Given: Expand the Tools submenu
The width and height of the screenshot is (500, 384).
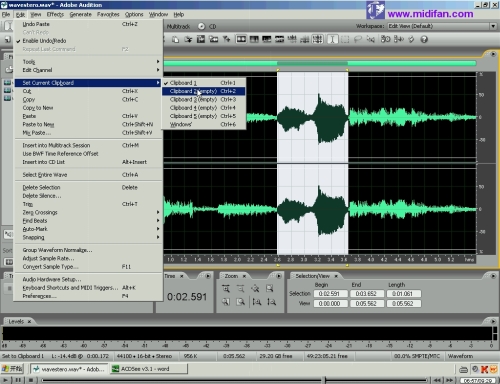Looking at the screenshot, I should [88, 62].
